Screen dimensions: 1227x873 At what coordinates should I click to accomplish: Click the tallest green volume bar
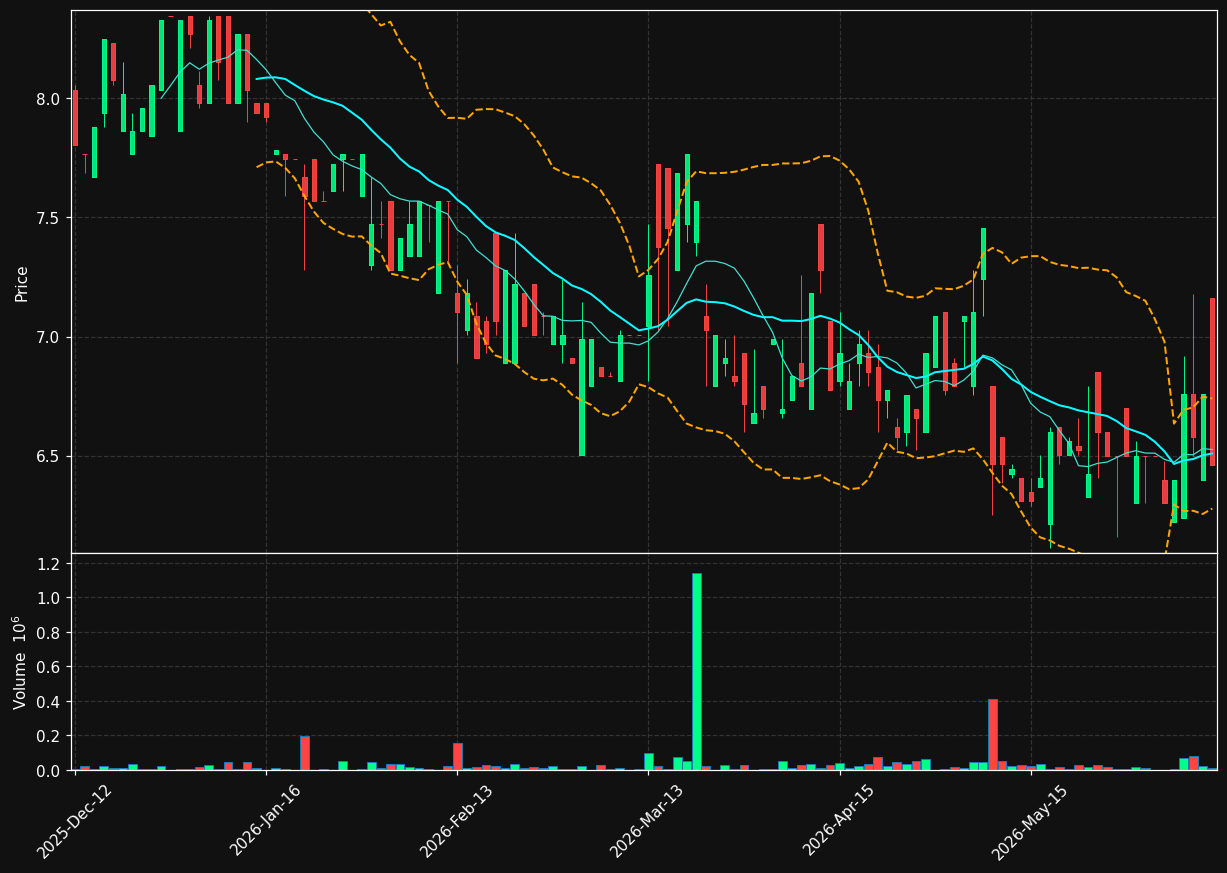click(x=697, y=671)
